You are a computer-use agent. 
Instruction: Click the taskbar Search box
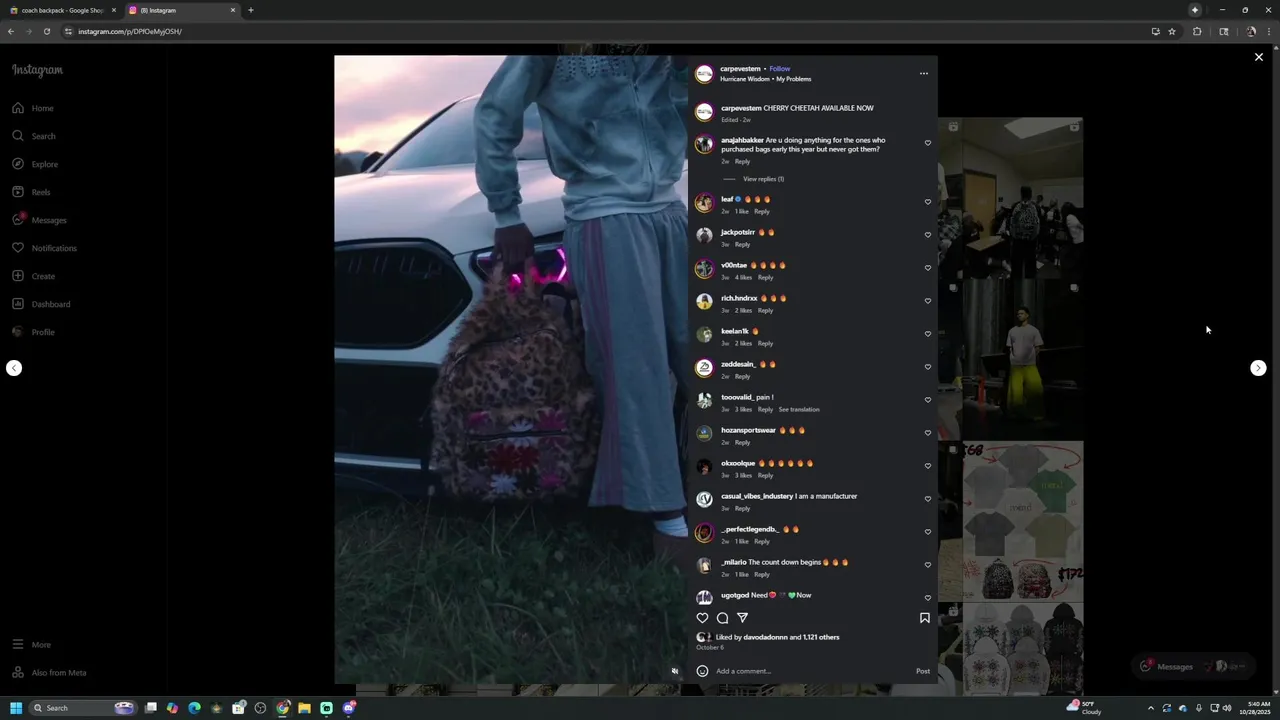click(83, 708)
